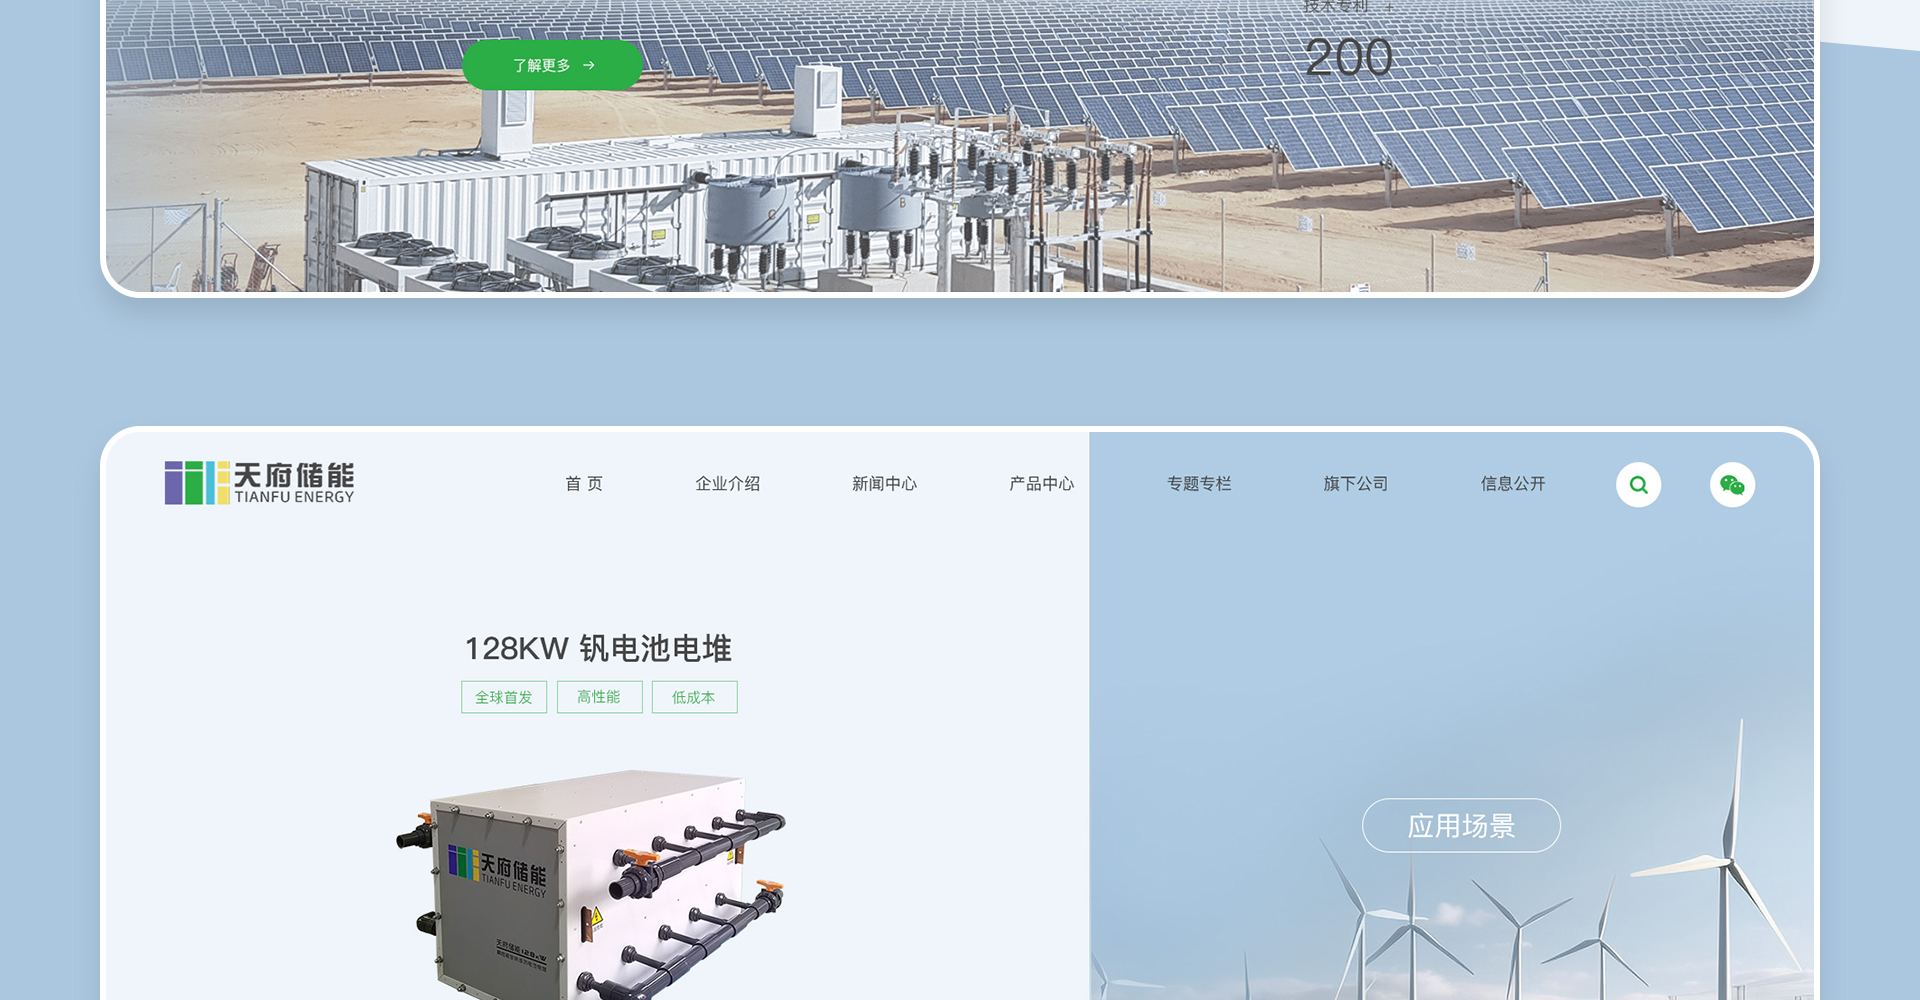The width and height of the screenshot is (1920, 1000).
Task: Open 企业介绍 navigation item
Action: pos(727,484)
